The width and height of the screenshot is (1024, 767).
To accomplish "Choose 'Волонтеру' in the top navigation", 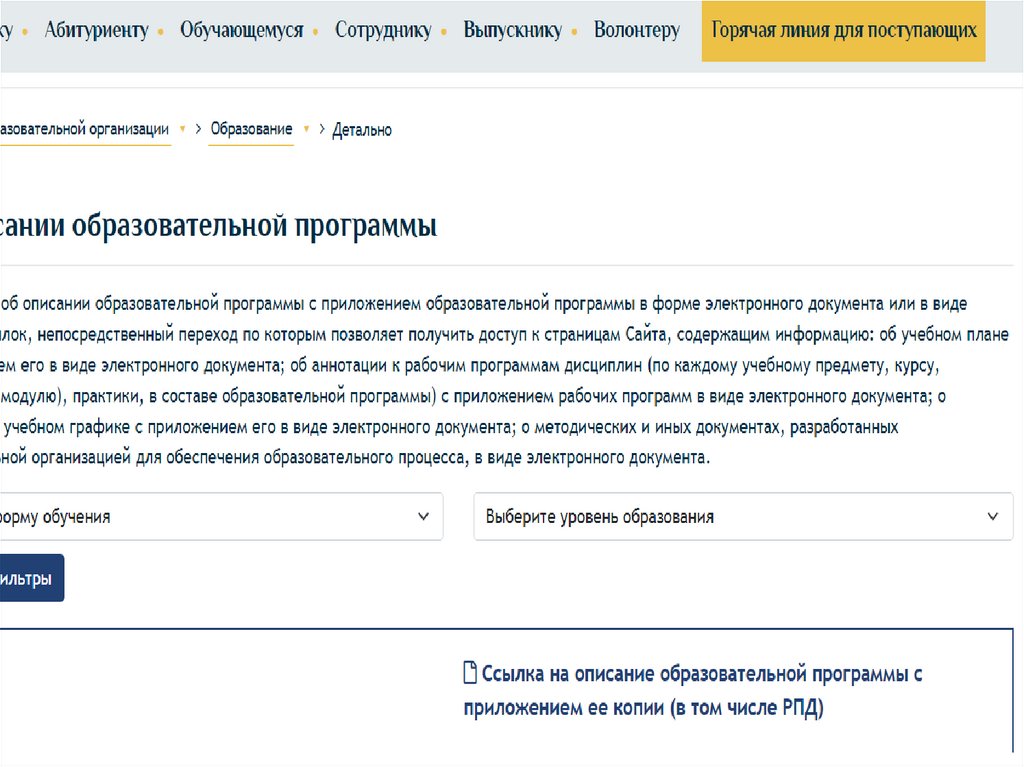I will pos(636,30).
